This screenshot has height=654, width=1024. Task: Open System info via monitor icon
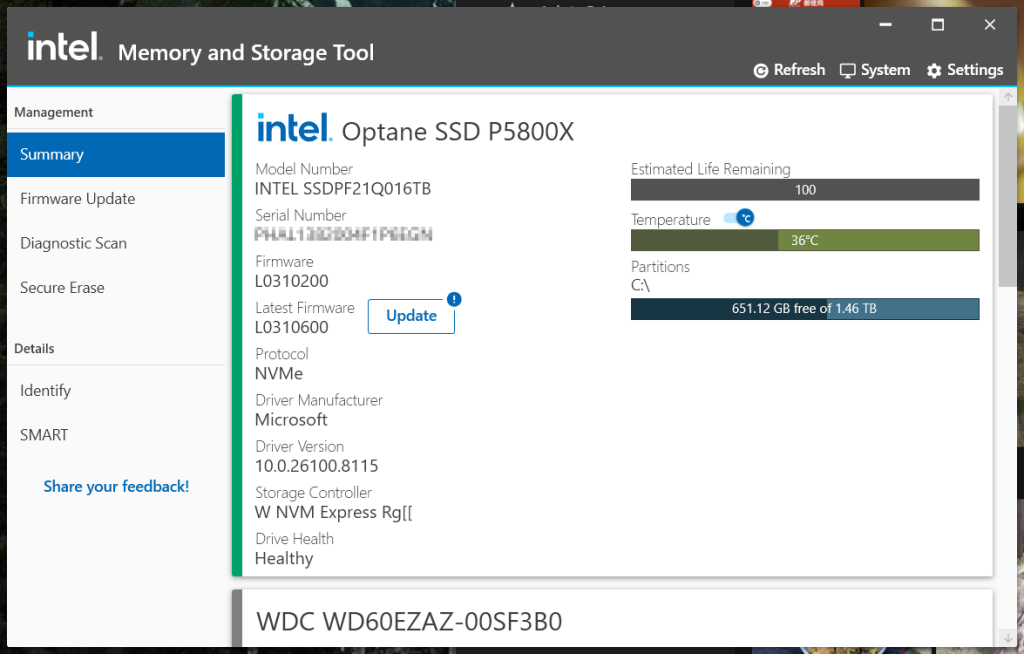click(848, 71)
